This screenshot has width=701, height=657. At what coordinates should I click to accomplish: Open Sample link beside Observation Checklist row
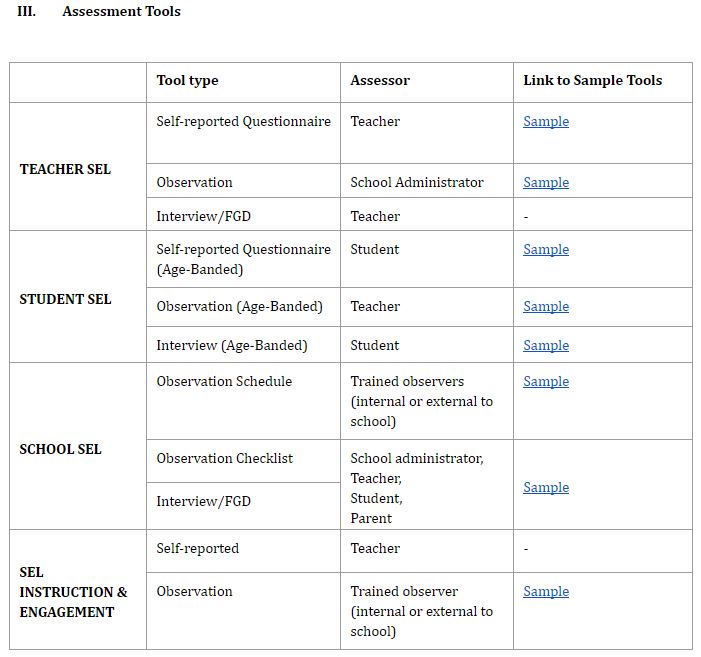546,488
